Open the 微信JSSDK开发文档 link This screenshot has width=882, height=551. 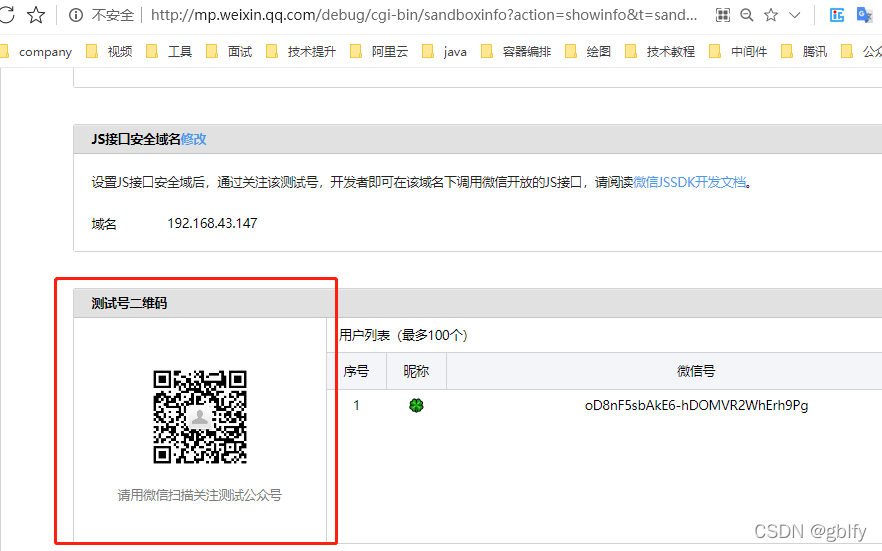coord(690,182)
